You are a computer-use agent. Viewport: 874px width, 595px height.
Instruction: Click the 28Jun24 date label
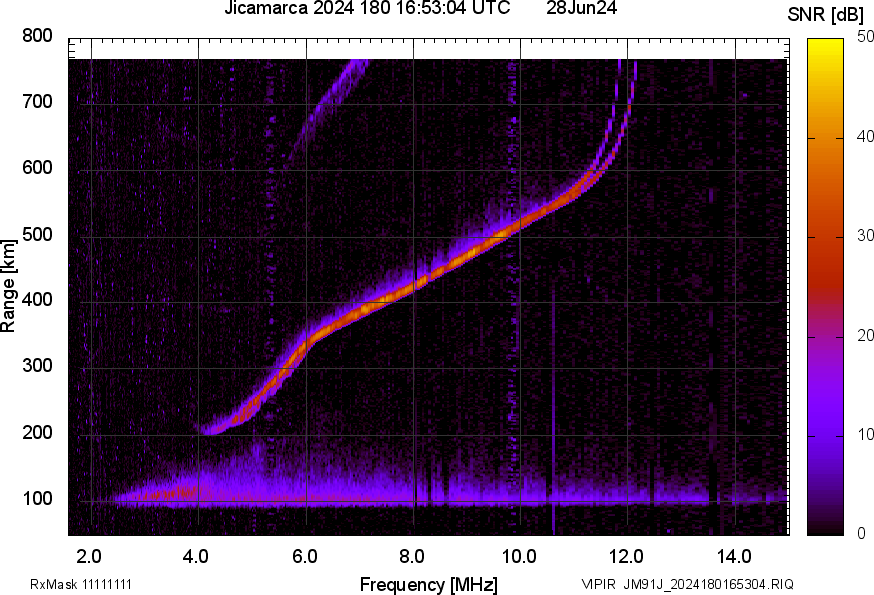(581, 9)
